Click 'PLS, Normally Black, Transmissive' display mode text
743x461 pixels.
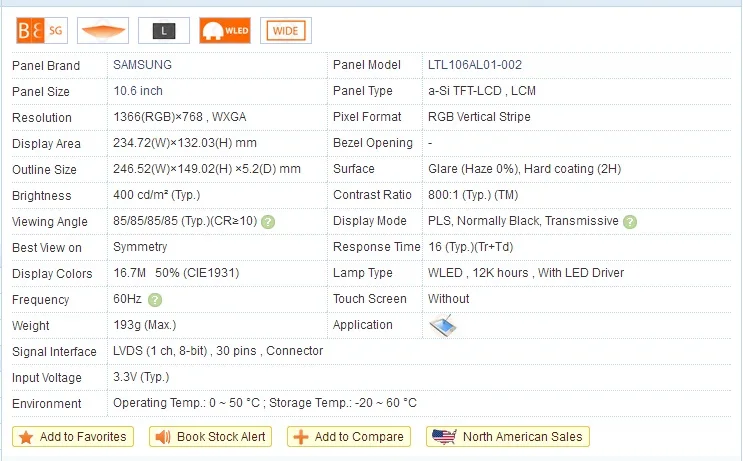(x=523, y=221)
